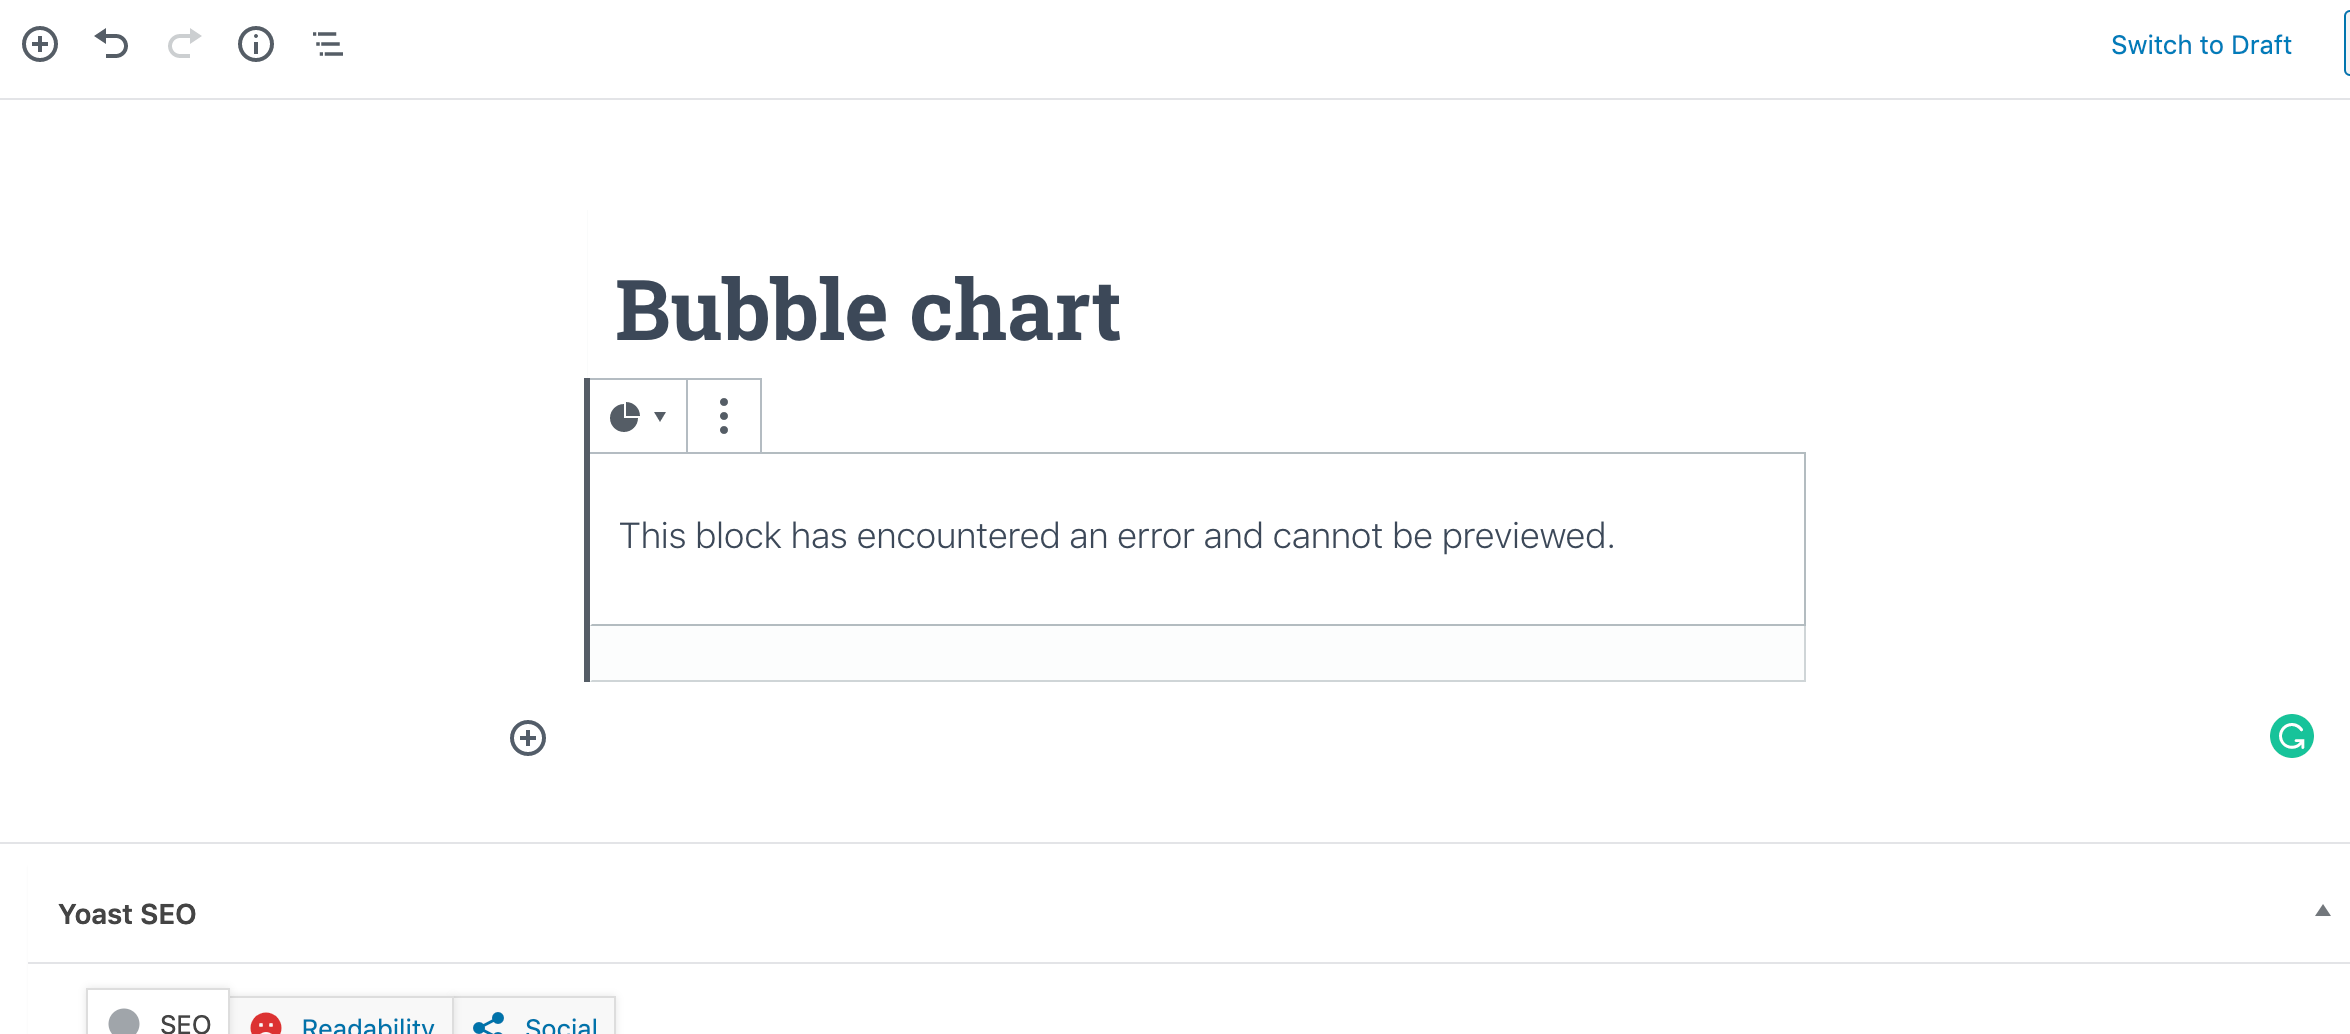Expand the Yoast SEO section header
The width and height of the screenshot is (2350, 1034).
(126, 913)
